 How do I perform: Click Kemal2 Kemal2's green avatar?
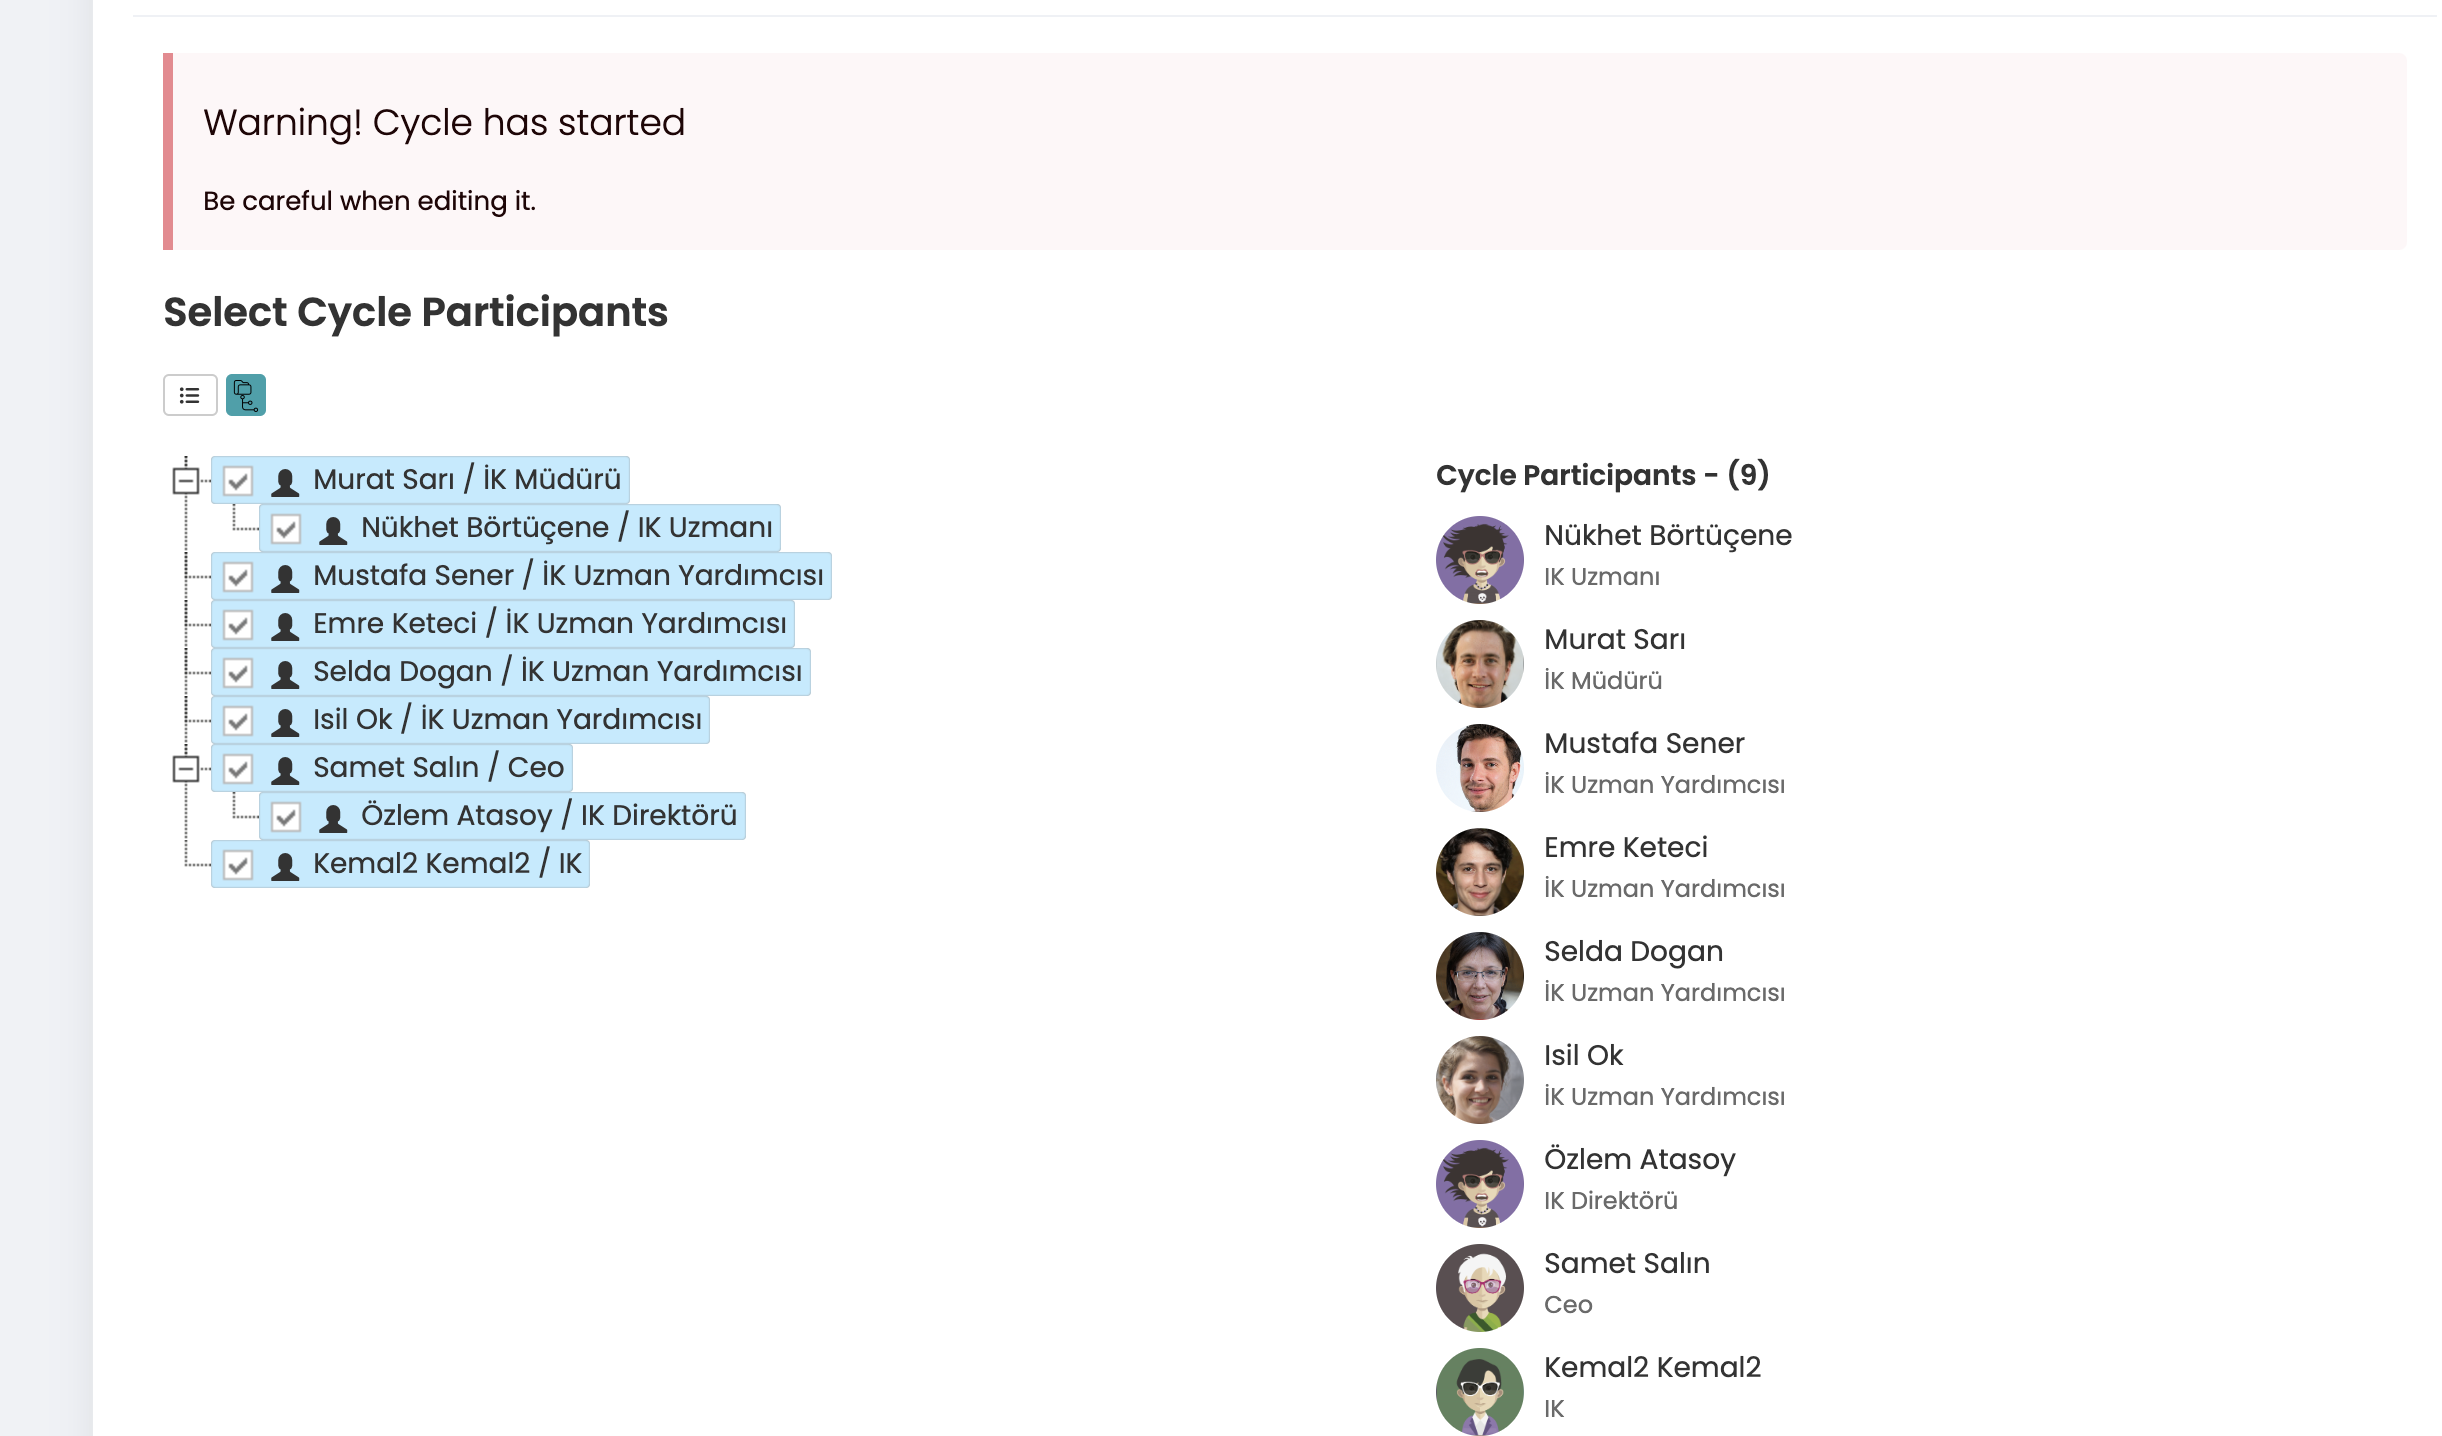[1479, 1391]
